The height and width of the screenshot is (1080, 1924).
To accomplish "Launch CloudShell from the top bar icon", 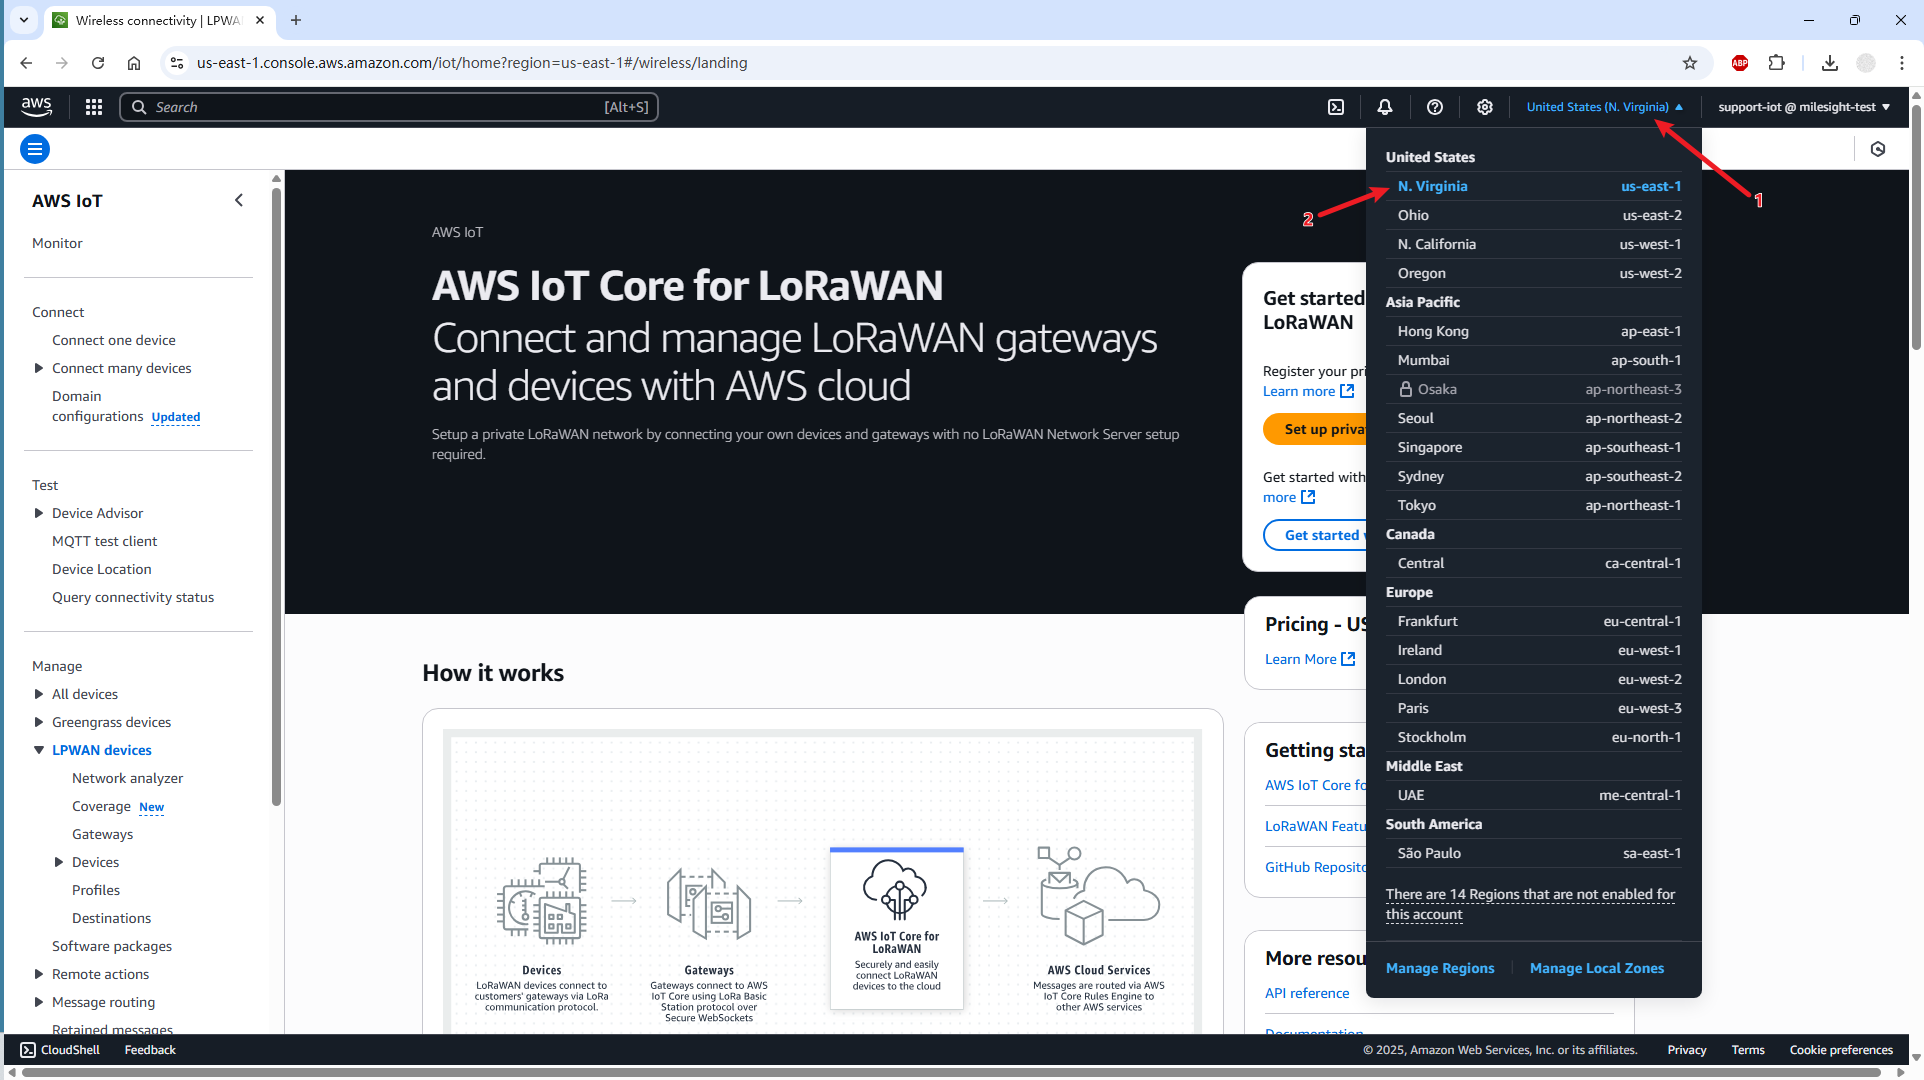I will (1336, 107).
